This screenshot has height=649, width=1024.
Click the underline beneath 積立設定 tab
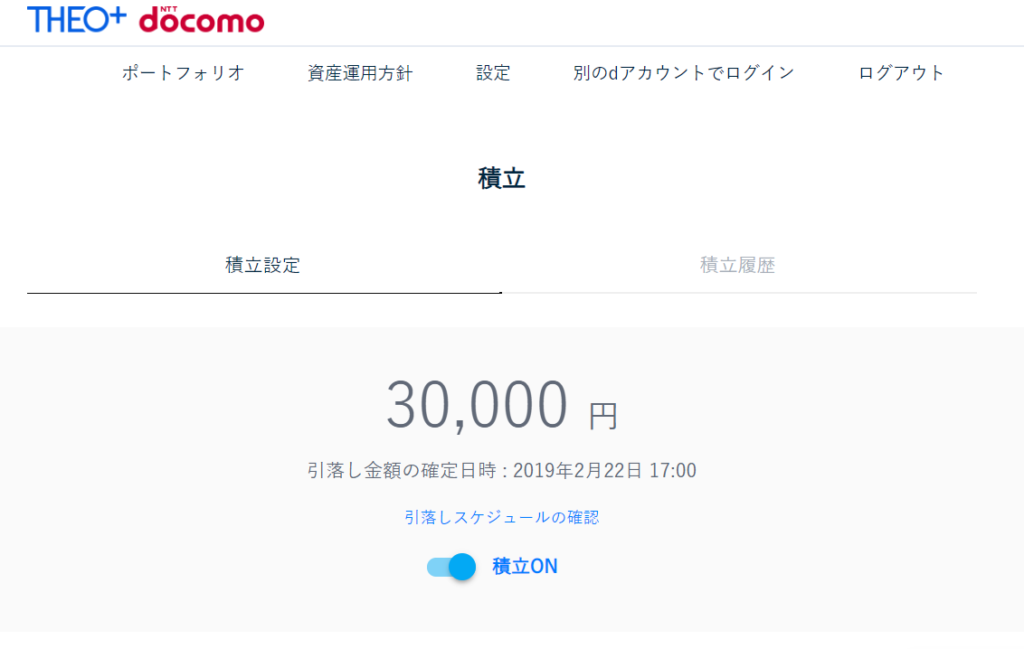pyautogui.click(x=264, y=293)
